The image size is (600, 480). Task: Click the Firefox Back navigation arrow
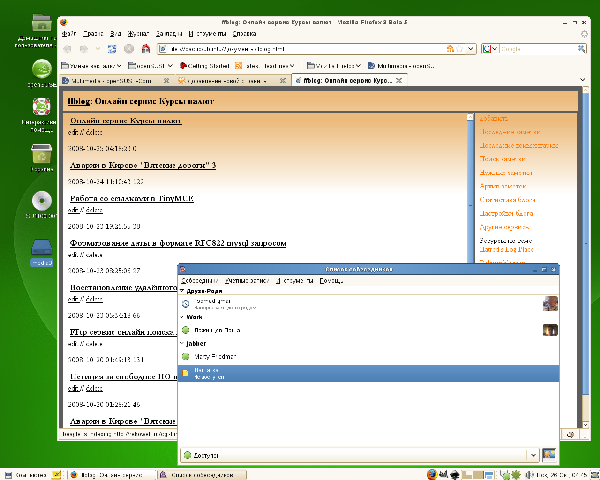(x=68, y=48)
